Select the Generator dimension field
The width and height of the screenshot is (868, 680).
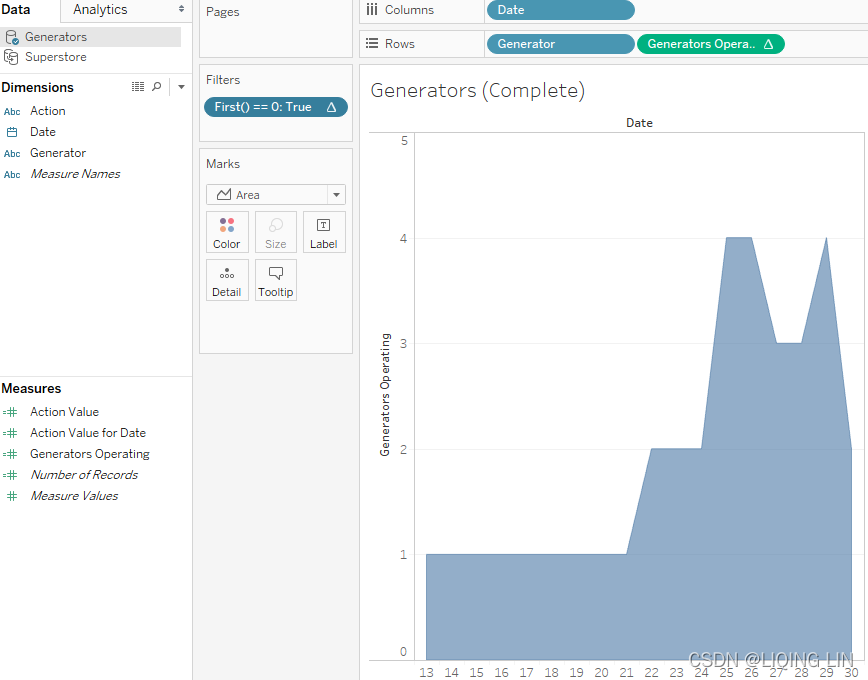[58, 153]
